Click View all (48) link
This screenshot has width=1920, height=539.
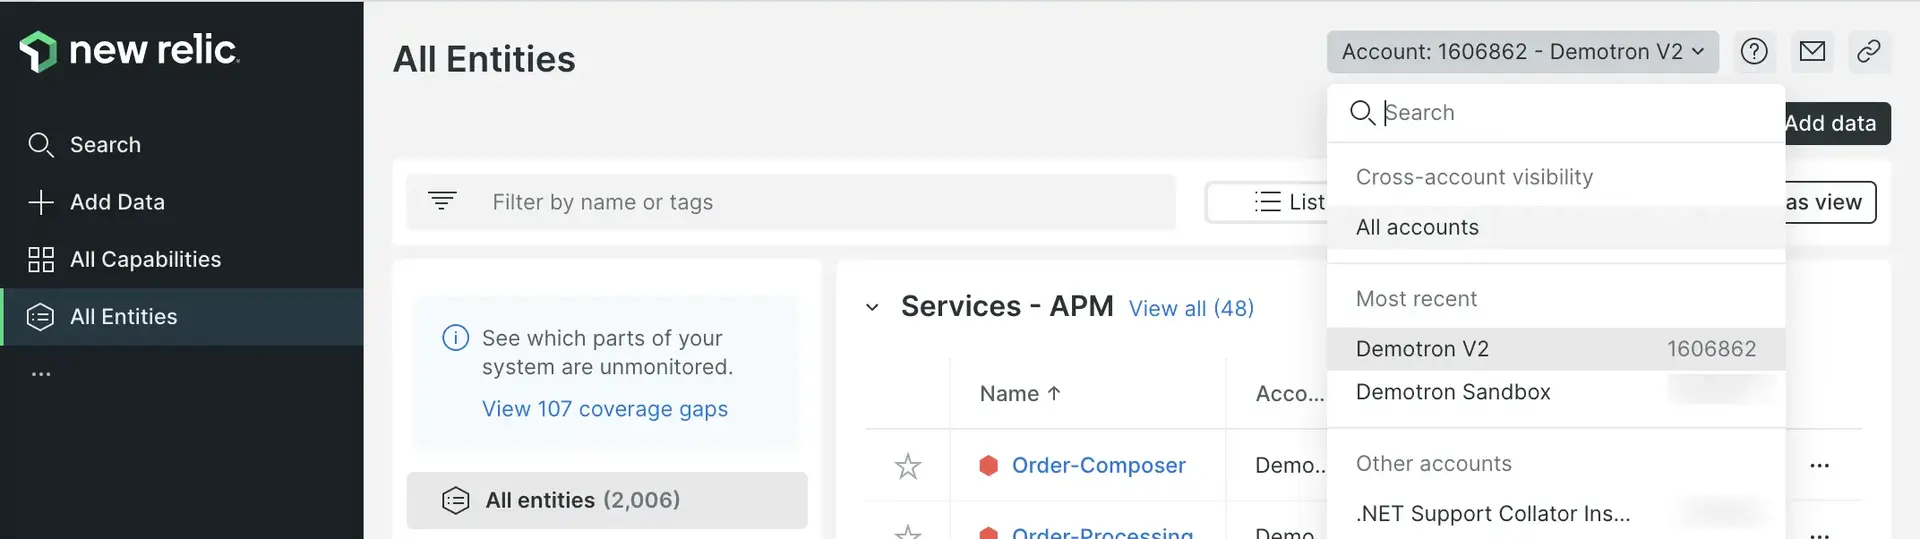pos(1191,308)
